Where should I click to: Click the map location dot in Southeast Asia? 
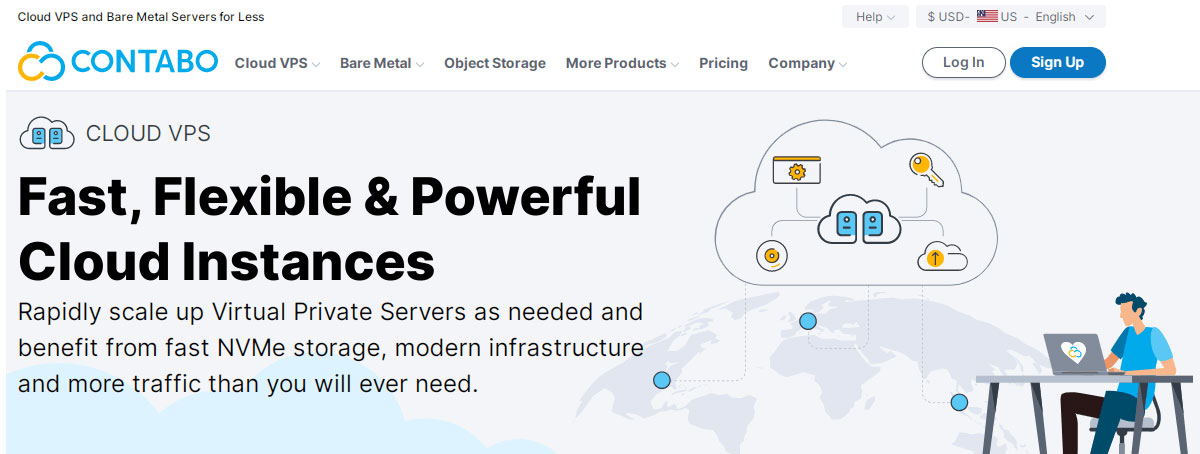(x=959, y=402)
